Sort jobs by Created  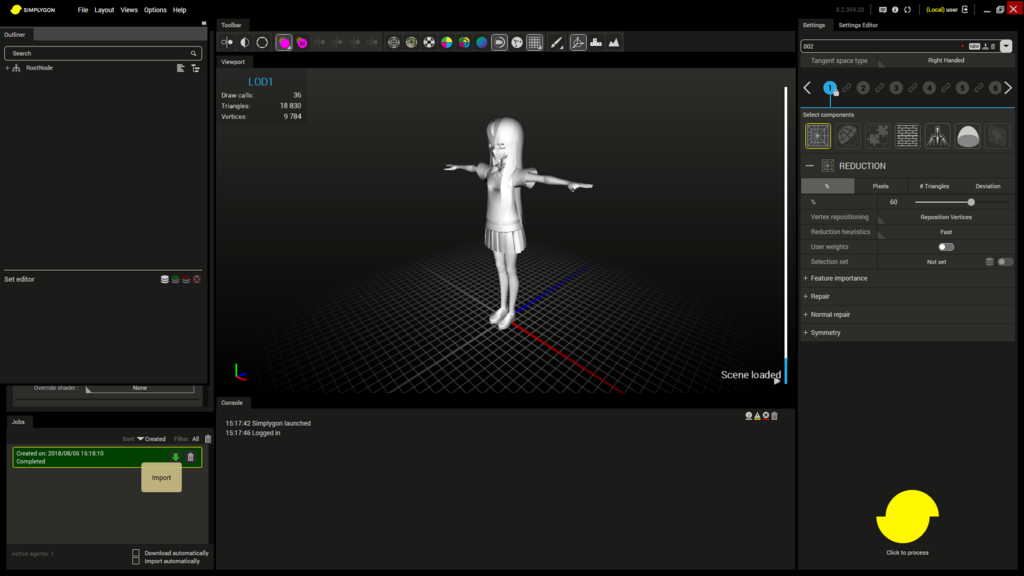coord(152,439)
